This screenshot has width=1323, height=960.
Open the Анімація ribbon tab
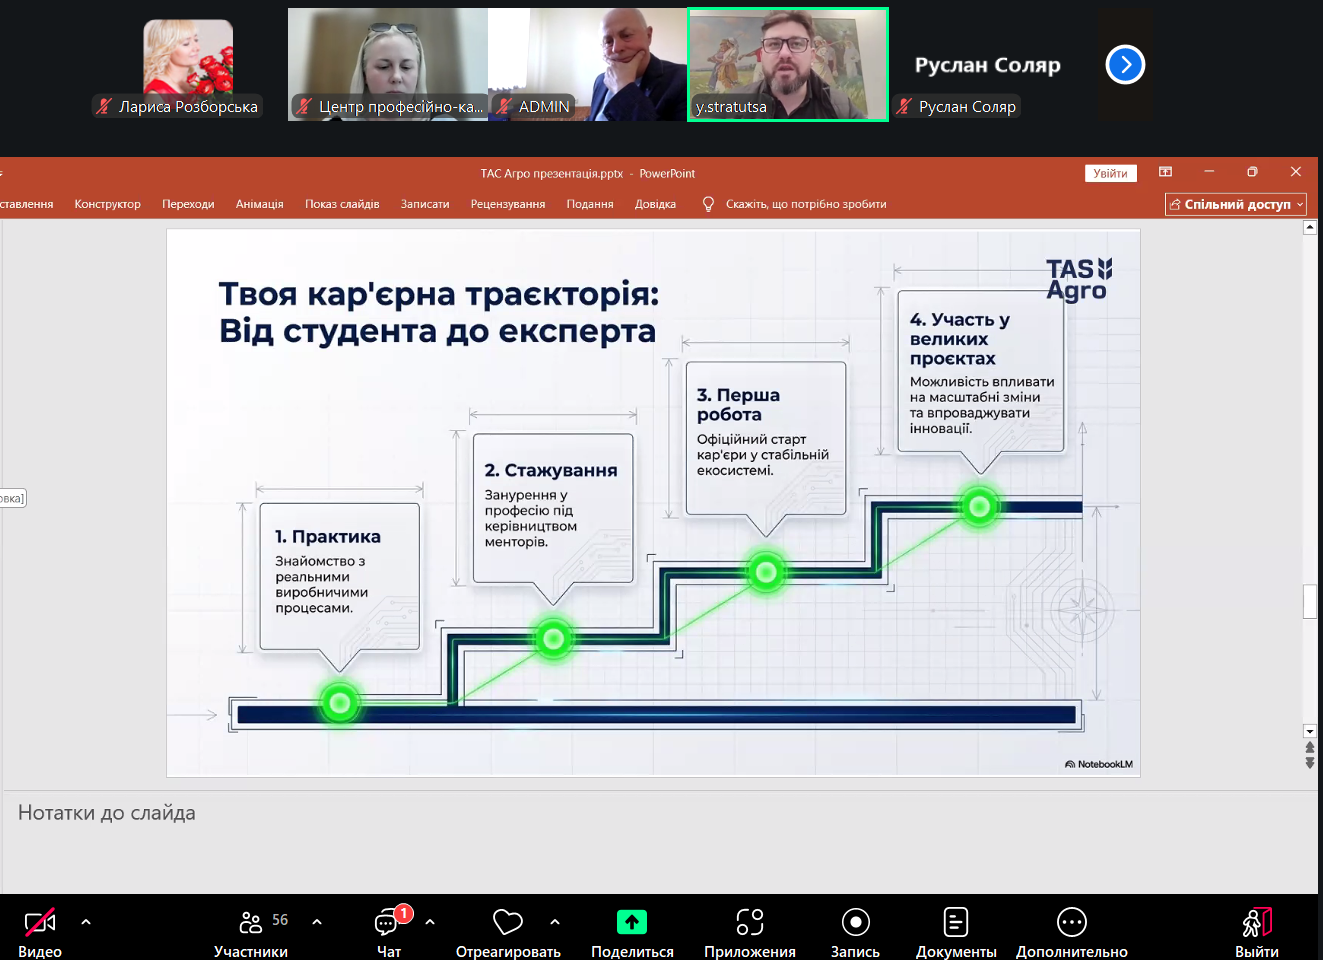coord(259,204)
